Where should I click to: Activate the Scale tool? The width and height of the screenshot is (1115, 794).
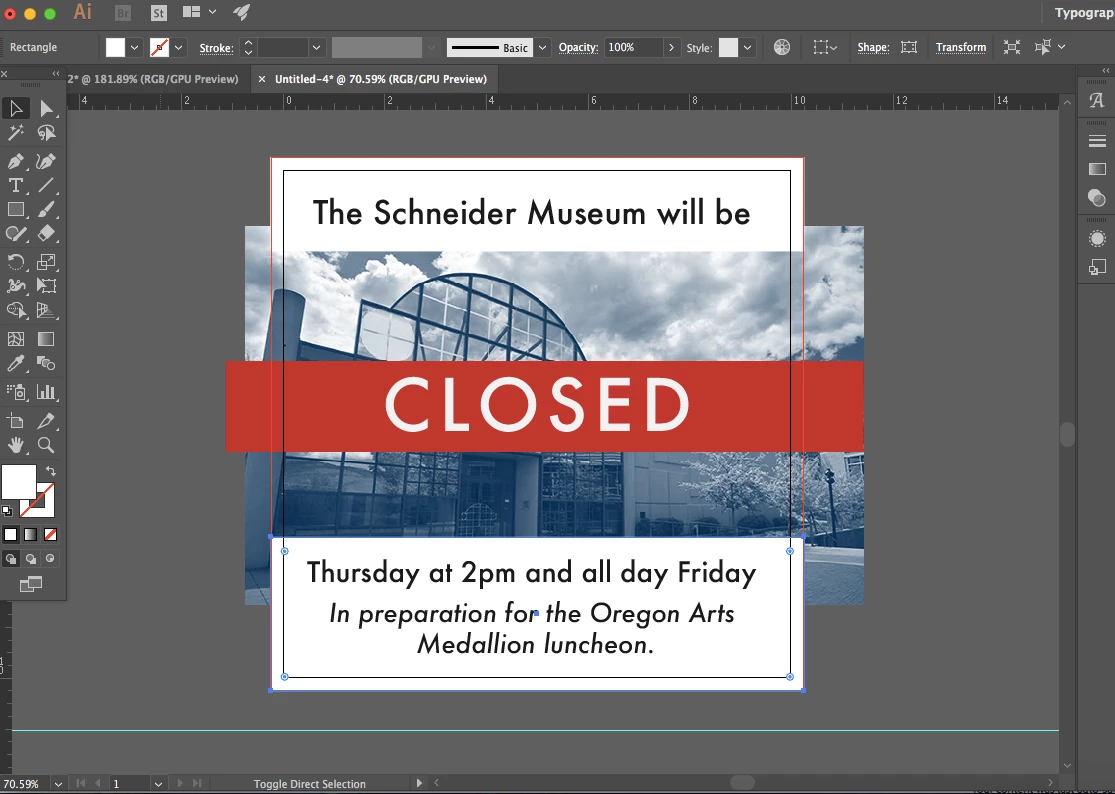[46, 262]
